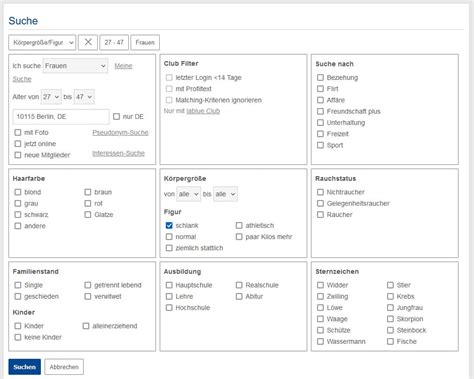474x379 pixels.
Task: Check the Hochschule education box
Action: pos(169,308)
